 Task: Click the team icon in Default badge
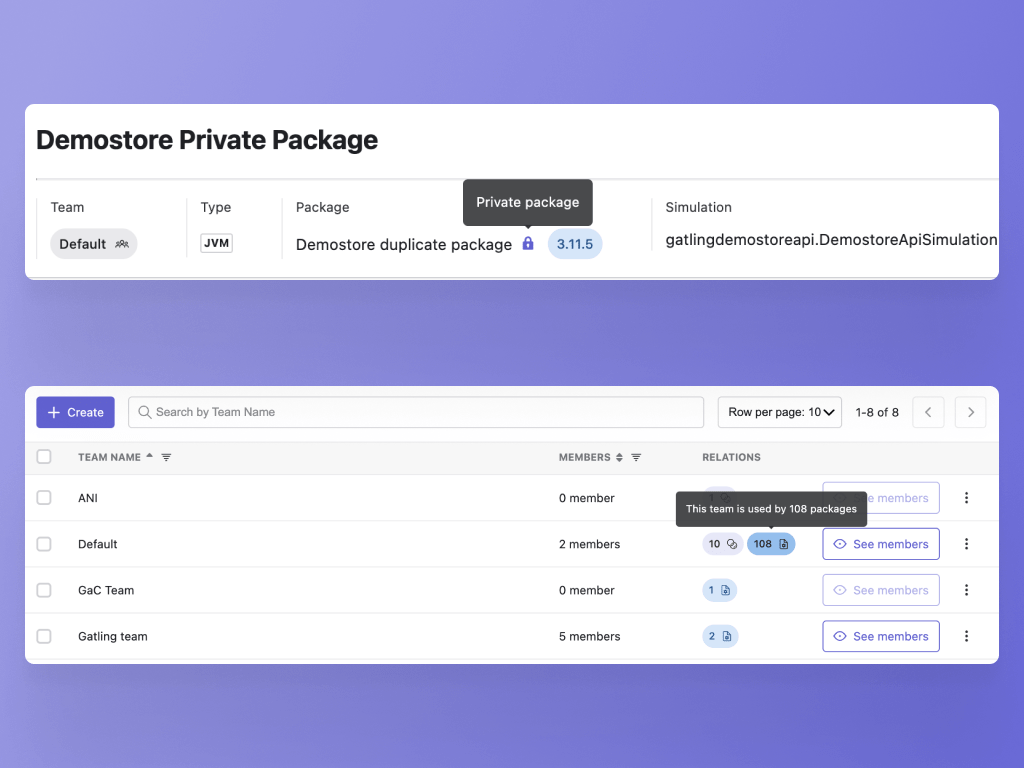pos(122,244)
